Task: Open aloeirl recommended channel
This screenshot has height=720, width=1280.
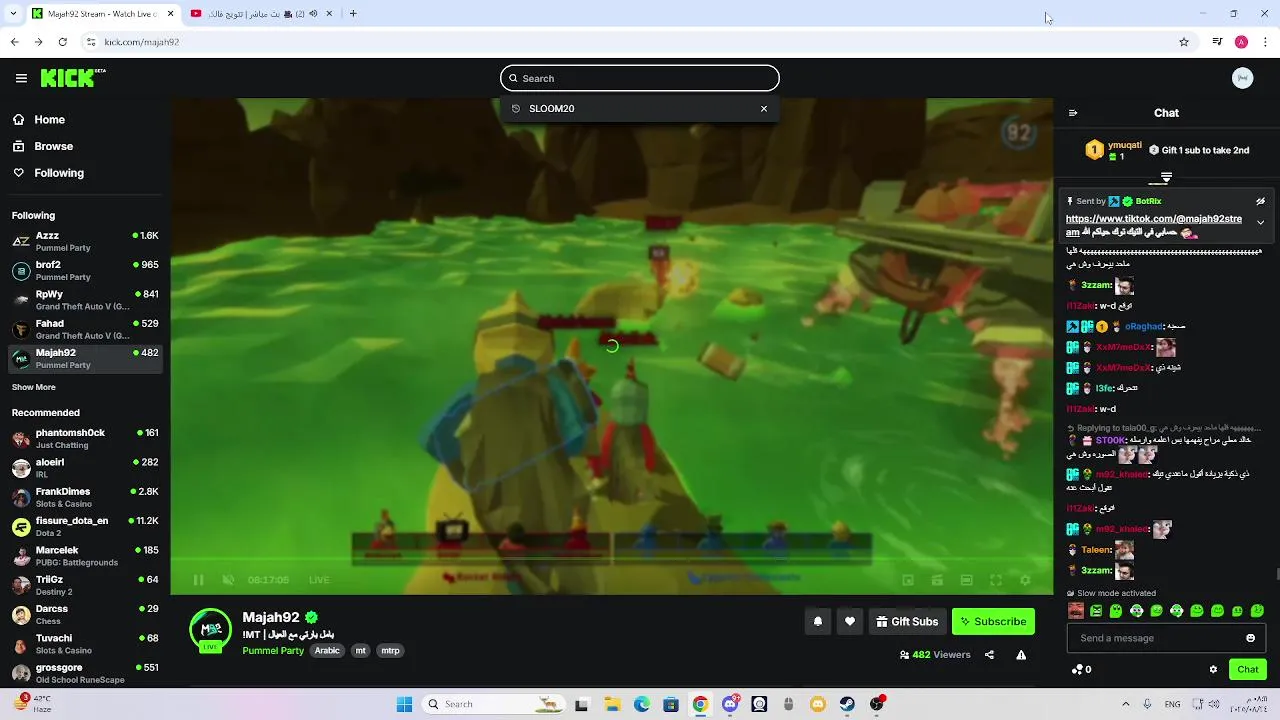Action: point(85,467)
